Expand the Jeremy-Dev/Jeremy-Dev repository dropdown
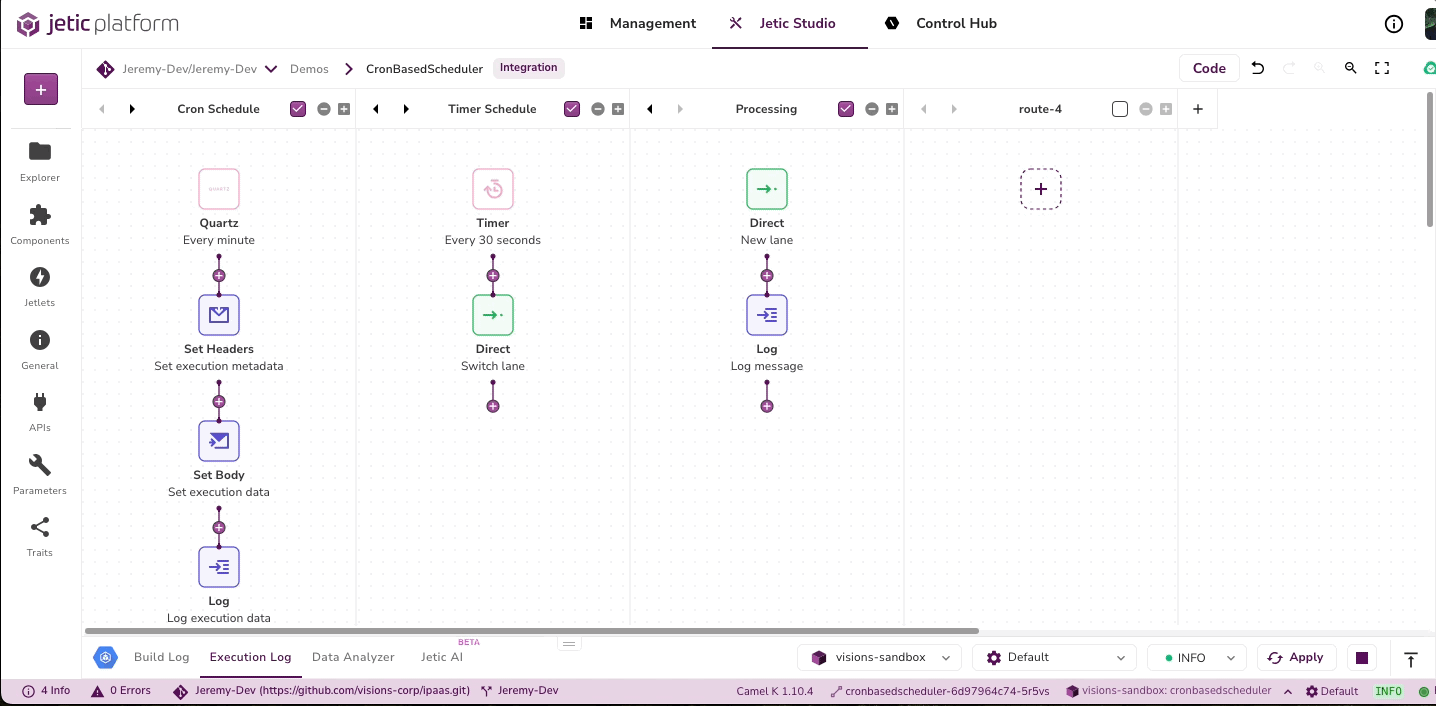The image size is (1436, 706). click(x=271, y=69)
